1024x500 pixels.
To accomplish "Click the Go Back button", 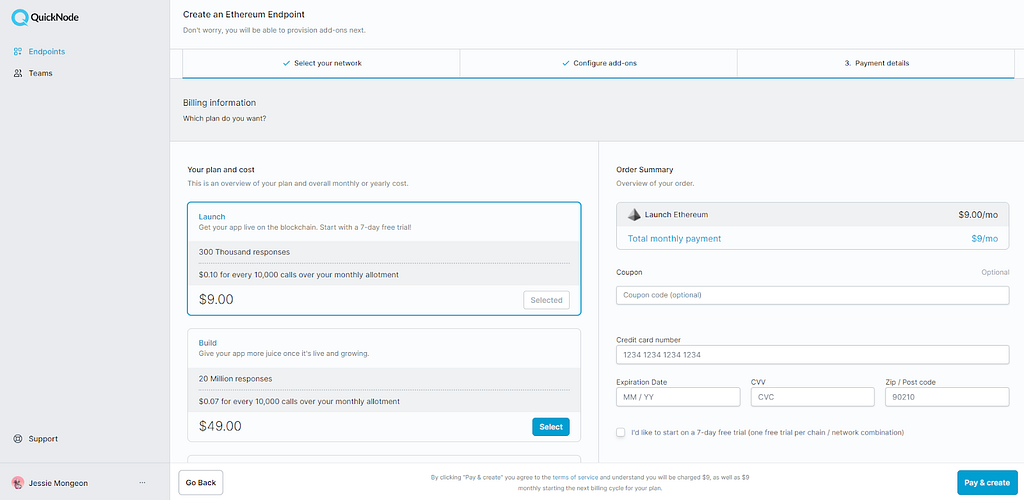I will coord(200,483).
